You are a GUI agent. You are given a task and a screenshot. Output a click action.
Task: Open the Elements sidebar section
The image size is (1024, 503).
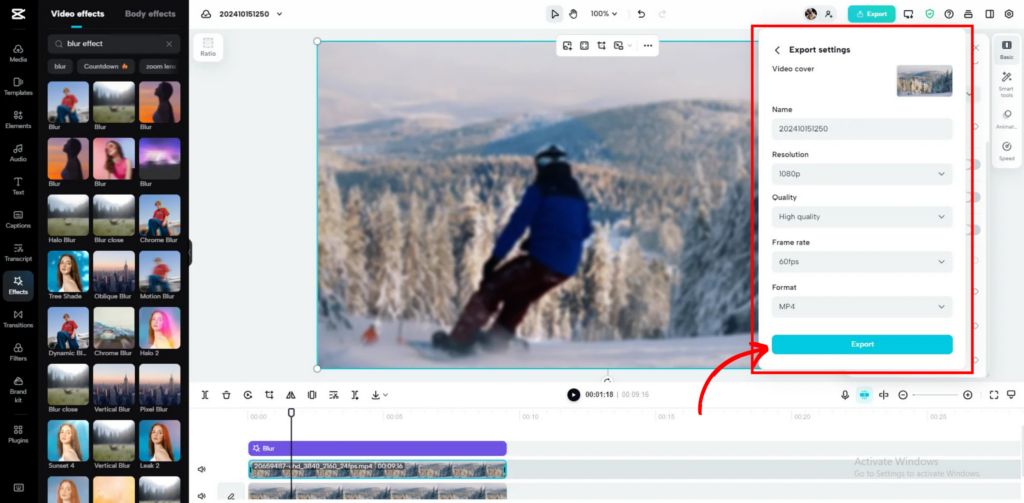tap(18, 120)
